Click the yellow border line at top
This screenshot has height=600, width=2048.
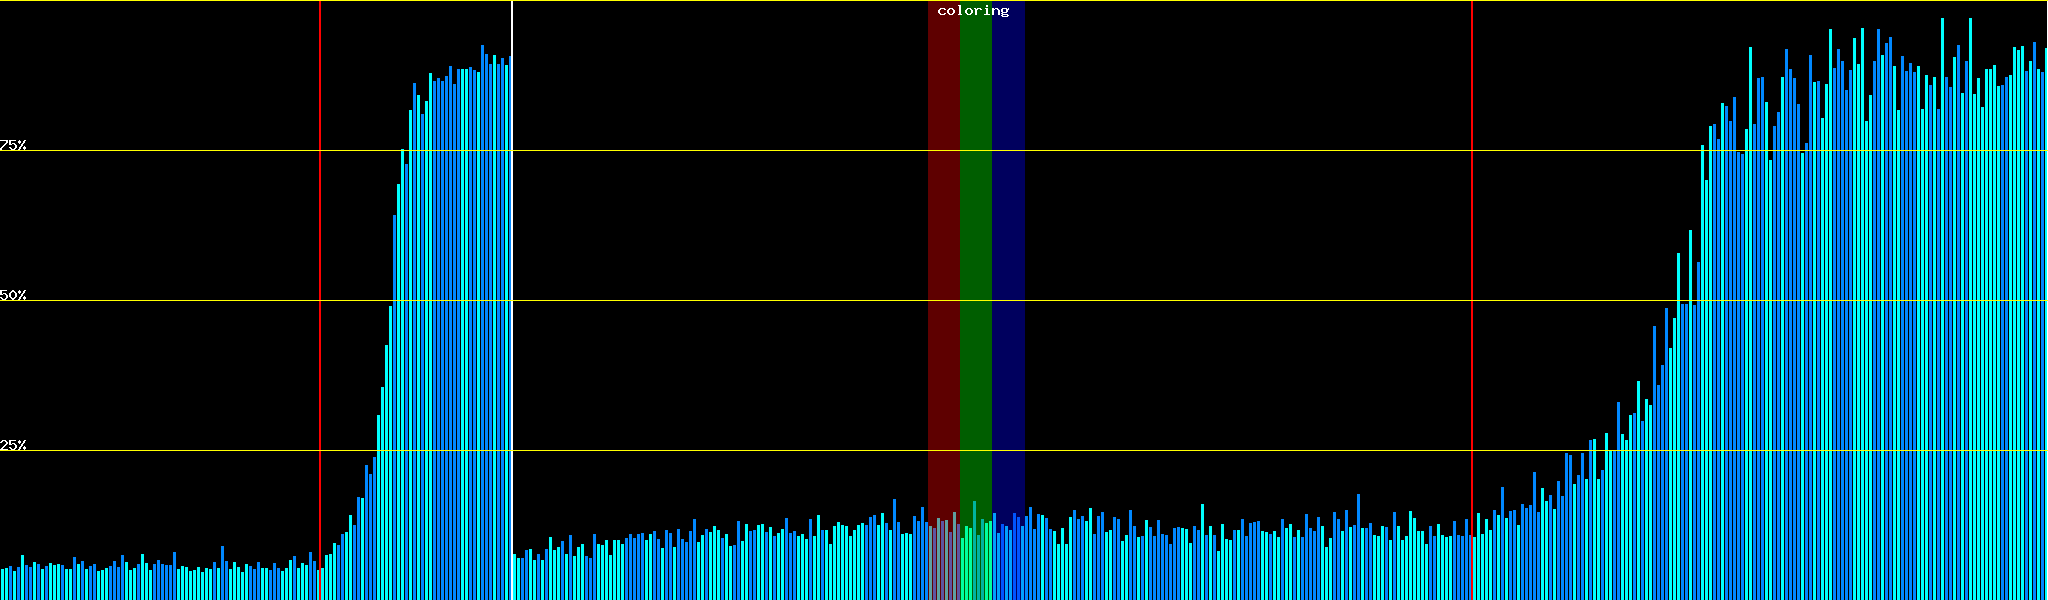click(x=700, y=1)
